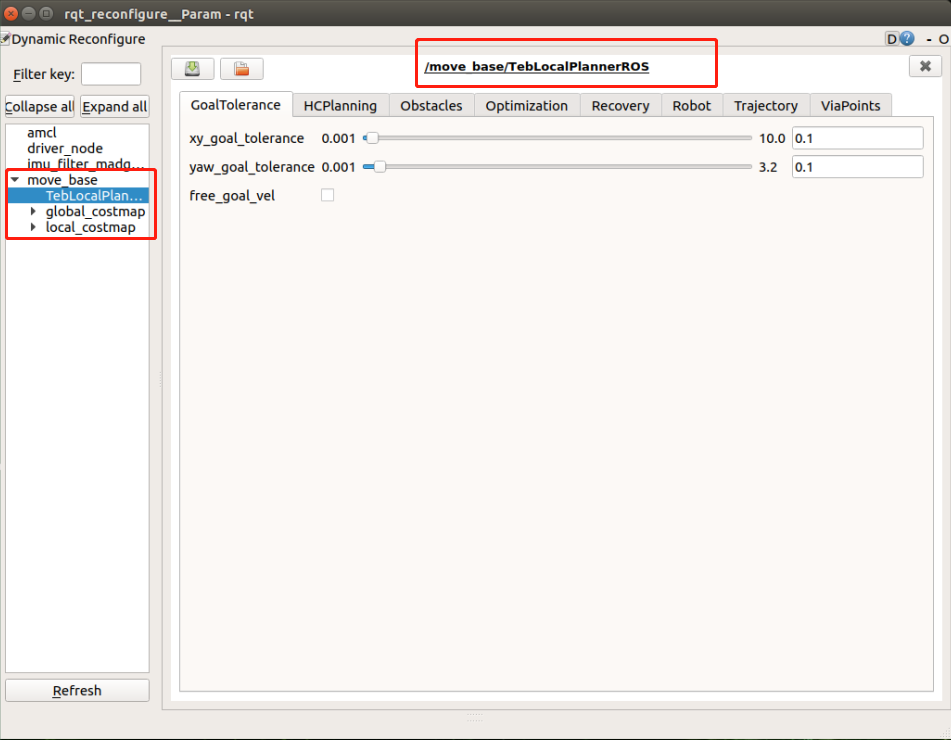951x740 pixels.
Task: Click the load configuration from file folder icon
Action: [x=241, y=68]
